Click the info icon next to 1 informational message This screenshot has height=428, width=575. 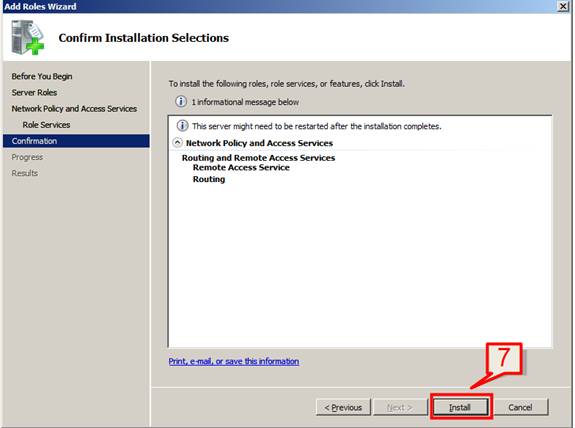181,101
